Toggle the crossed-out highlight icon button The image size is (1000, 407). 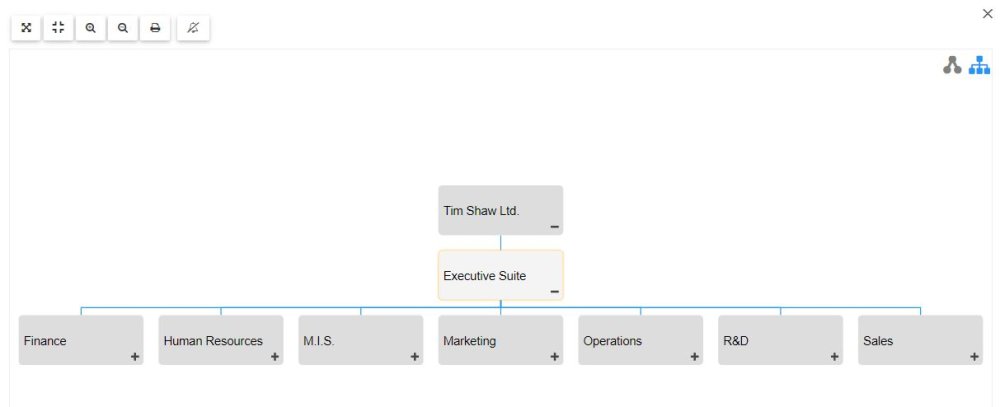193,28
